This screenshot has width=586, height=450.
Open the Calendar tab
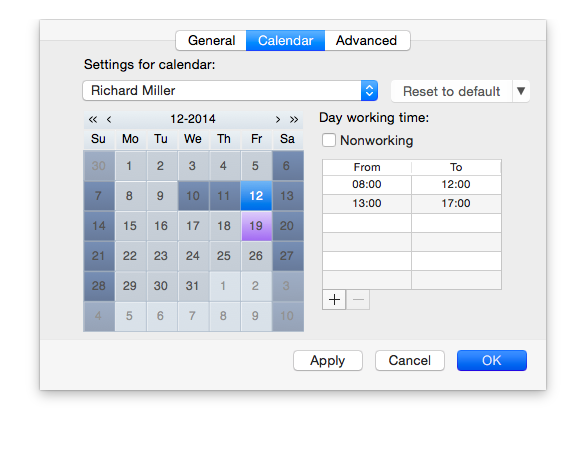pyautogui.click(x=286, y=40)
